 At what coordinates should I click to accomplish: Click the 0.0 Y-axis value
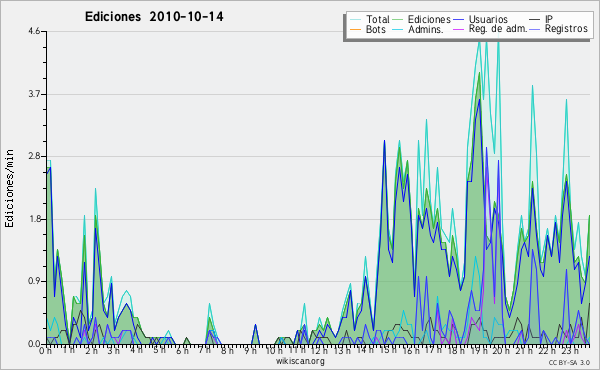34,344
